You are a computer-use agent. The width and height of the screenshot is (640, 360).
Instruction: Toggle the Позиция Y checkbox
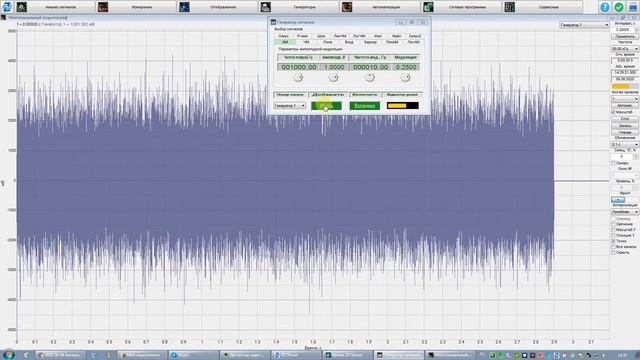(614, 236)
